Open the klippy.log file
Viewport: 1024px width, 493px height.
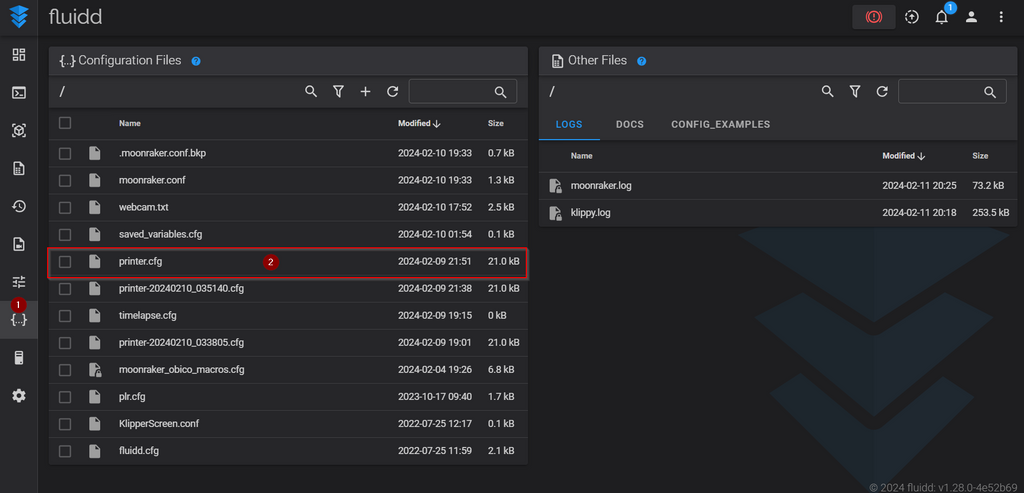tap(778, 213)
